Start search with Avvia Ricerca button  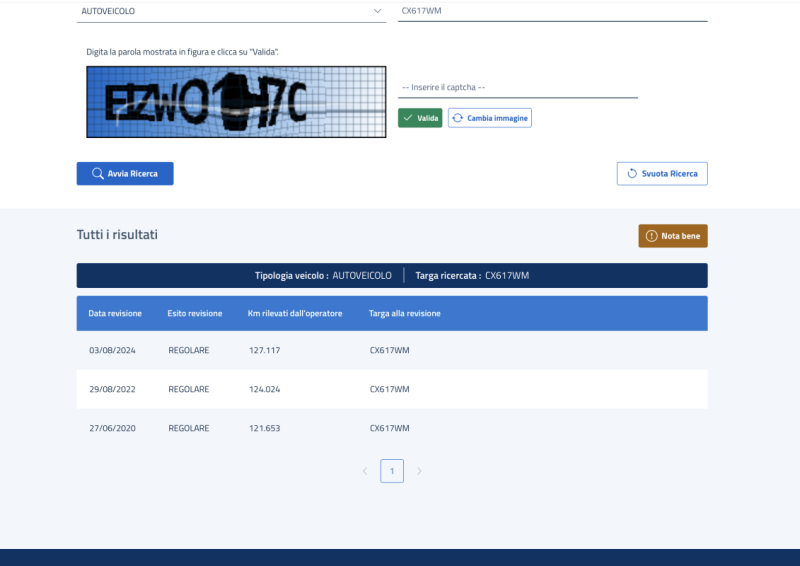tap(125, 174)
